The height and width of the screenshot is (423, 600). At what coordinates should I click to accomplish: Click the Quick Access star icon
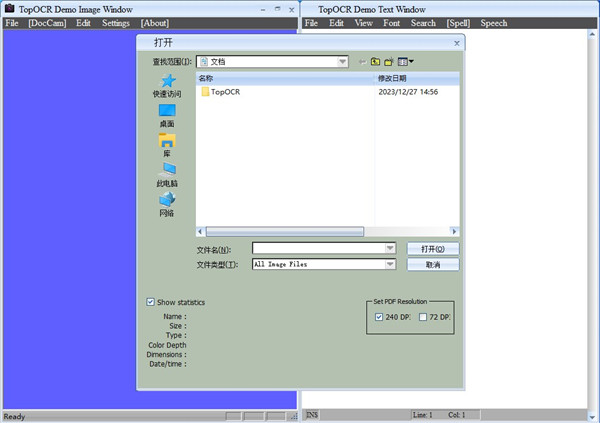click(x=168, y=81)
